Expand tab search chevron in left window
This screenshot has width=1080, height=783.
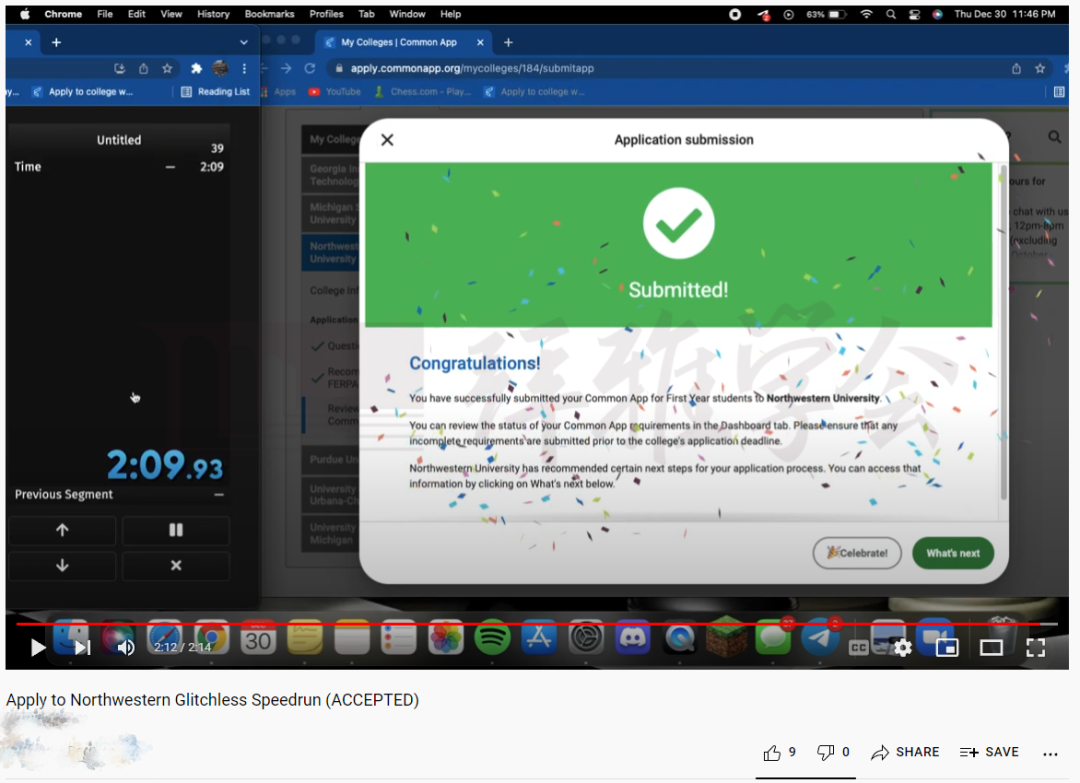(244, 42)
